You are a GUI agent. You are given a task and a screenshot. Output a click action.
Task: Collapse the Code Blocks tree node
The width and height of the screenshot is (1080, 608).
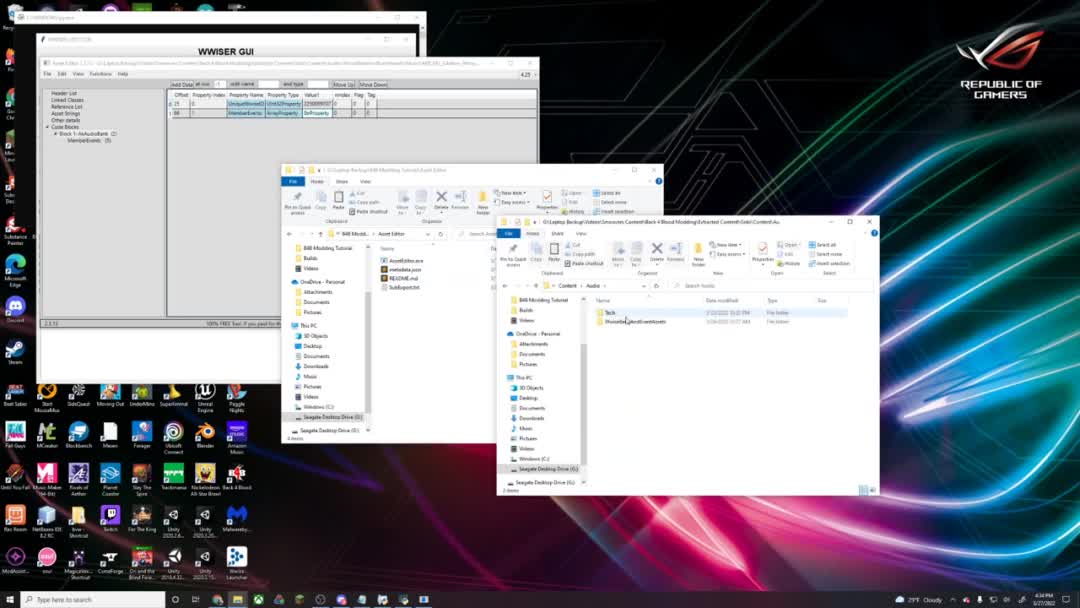pyautogui.click(x=47, y=127)
